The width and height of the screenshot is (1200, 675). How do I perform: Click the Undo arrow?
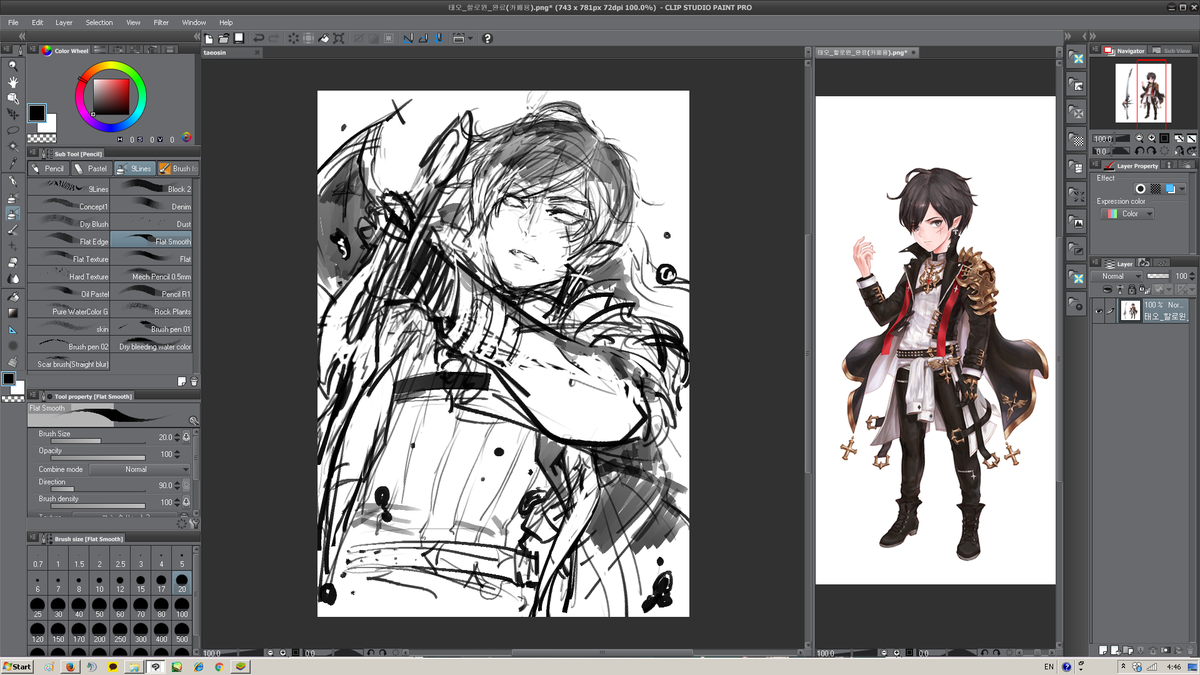tap(259, 38)
